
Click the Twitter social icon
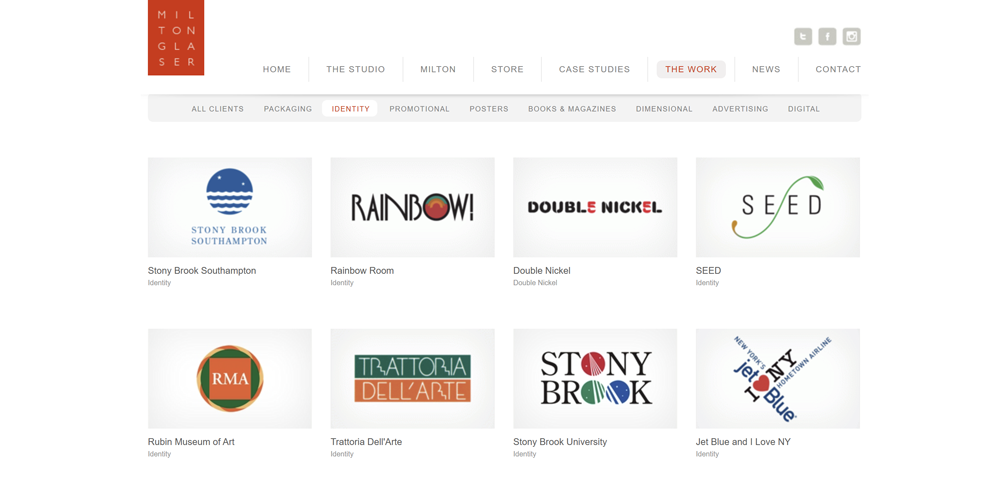[x=802, y=37]
